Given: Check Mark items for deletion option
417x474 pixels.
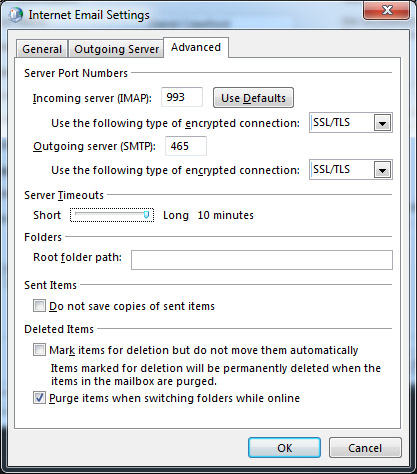Looking at the screenshot, I should pyautogui.click(x=39, y=350).
